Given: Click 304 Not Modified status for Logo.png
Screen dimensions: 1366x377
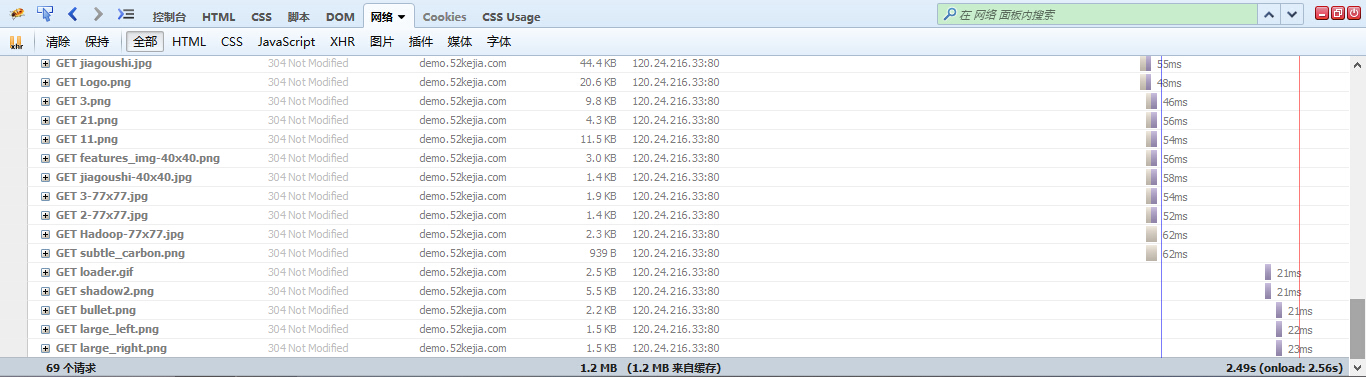Looking at the screenshot, I should [308, 82].
